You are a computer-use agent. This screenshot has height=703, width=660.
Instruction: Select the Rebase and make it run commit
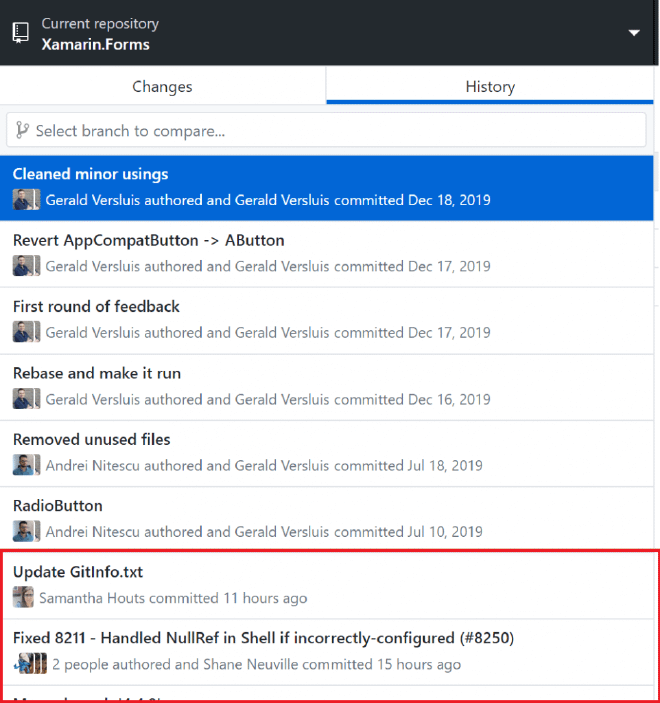click(x=326, y=387)
